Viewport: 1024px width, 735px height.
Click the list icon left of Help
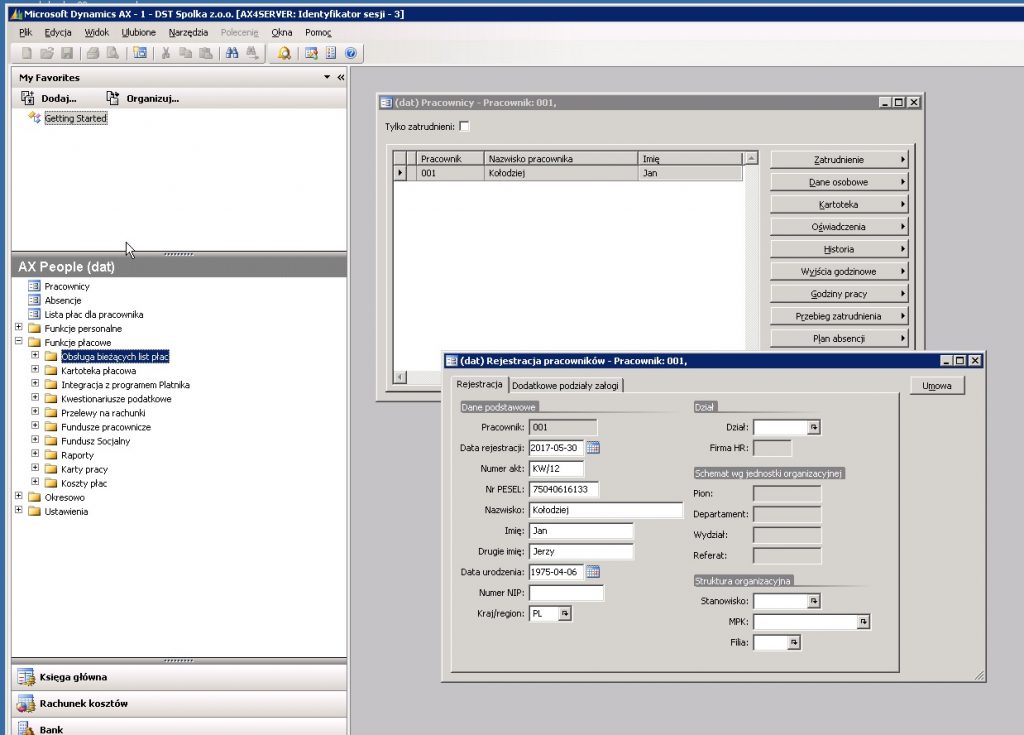point(330,53)
